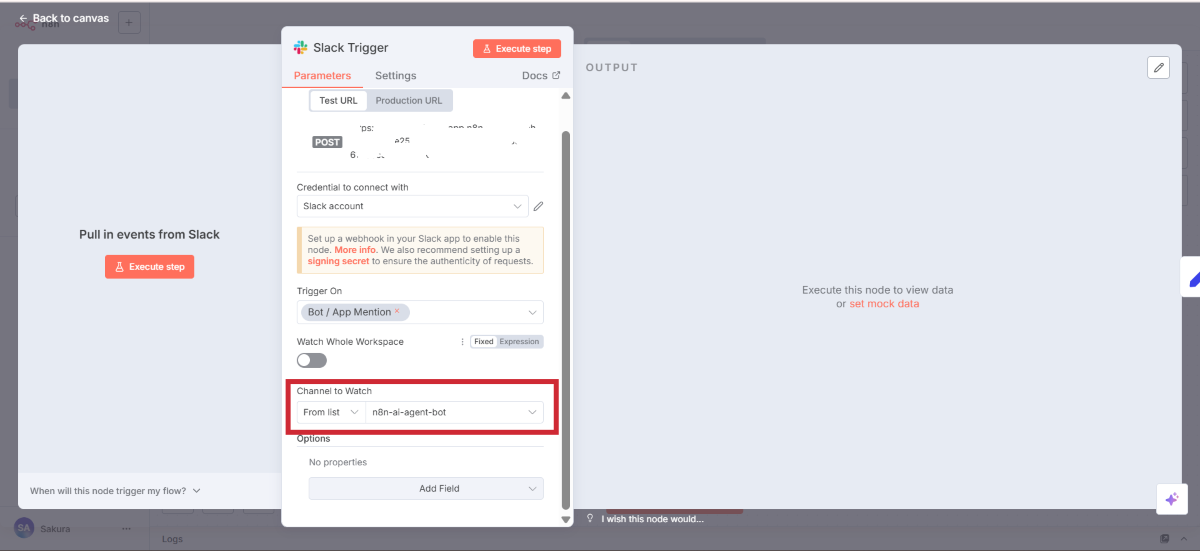Open the From list mode dropdown
This screenshot has height=551, width=1200.
click(x=330, y=412)
